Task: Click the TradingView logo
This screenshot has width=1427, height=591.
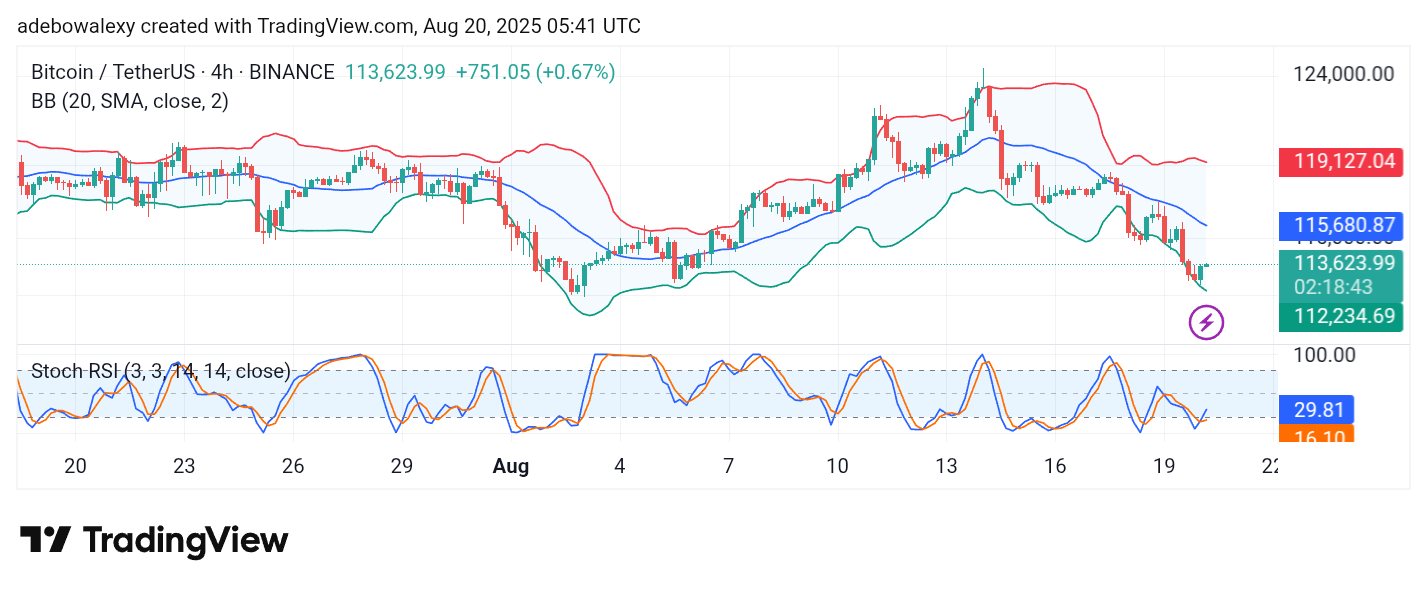Action: tap(154, 541)
